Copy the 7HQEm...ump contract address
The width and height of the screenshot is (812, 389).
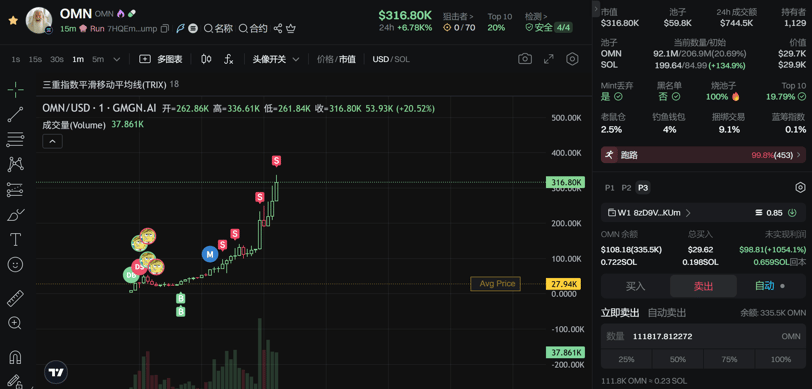tap(165, 28)
